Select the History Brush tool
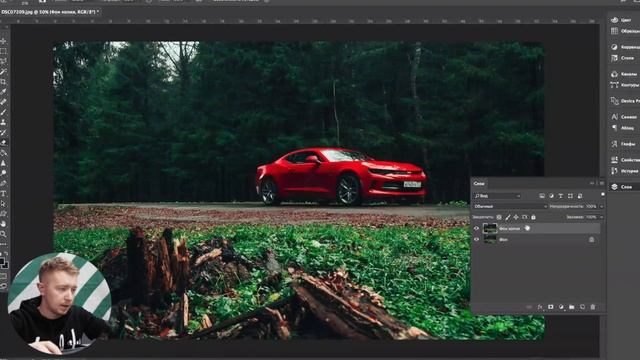The width and height of the screenshot is (640, 360). coord(3,133)
